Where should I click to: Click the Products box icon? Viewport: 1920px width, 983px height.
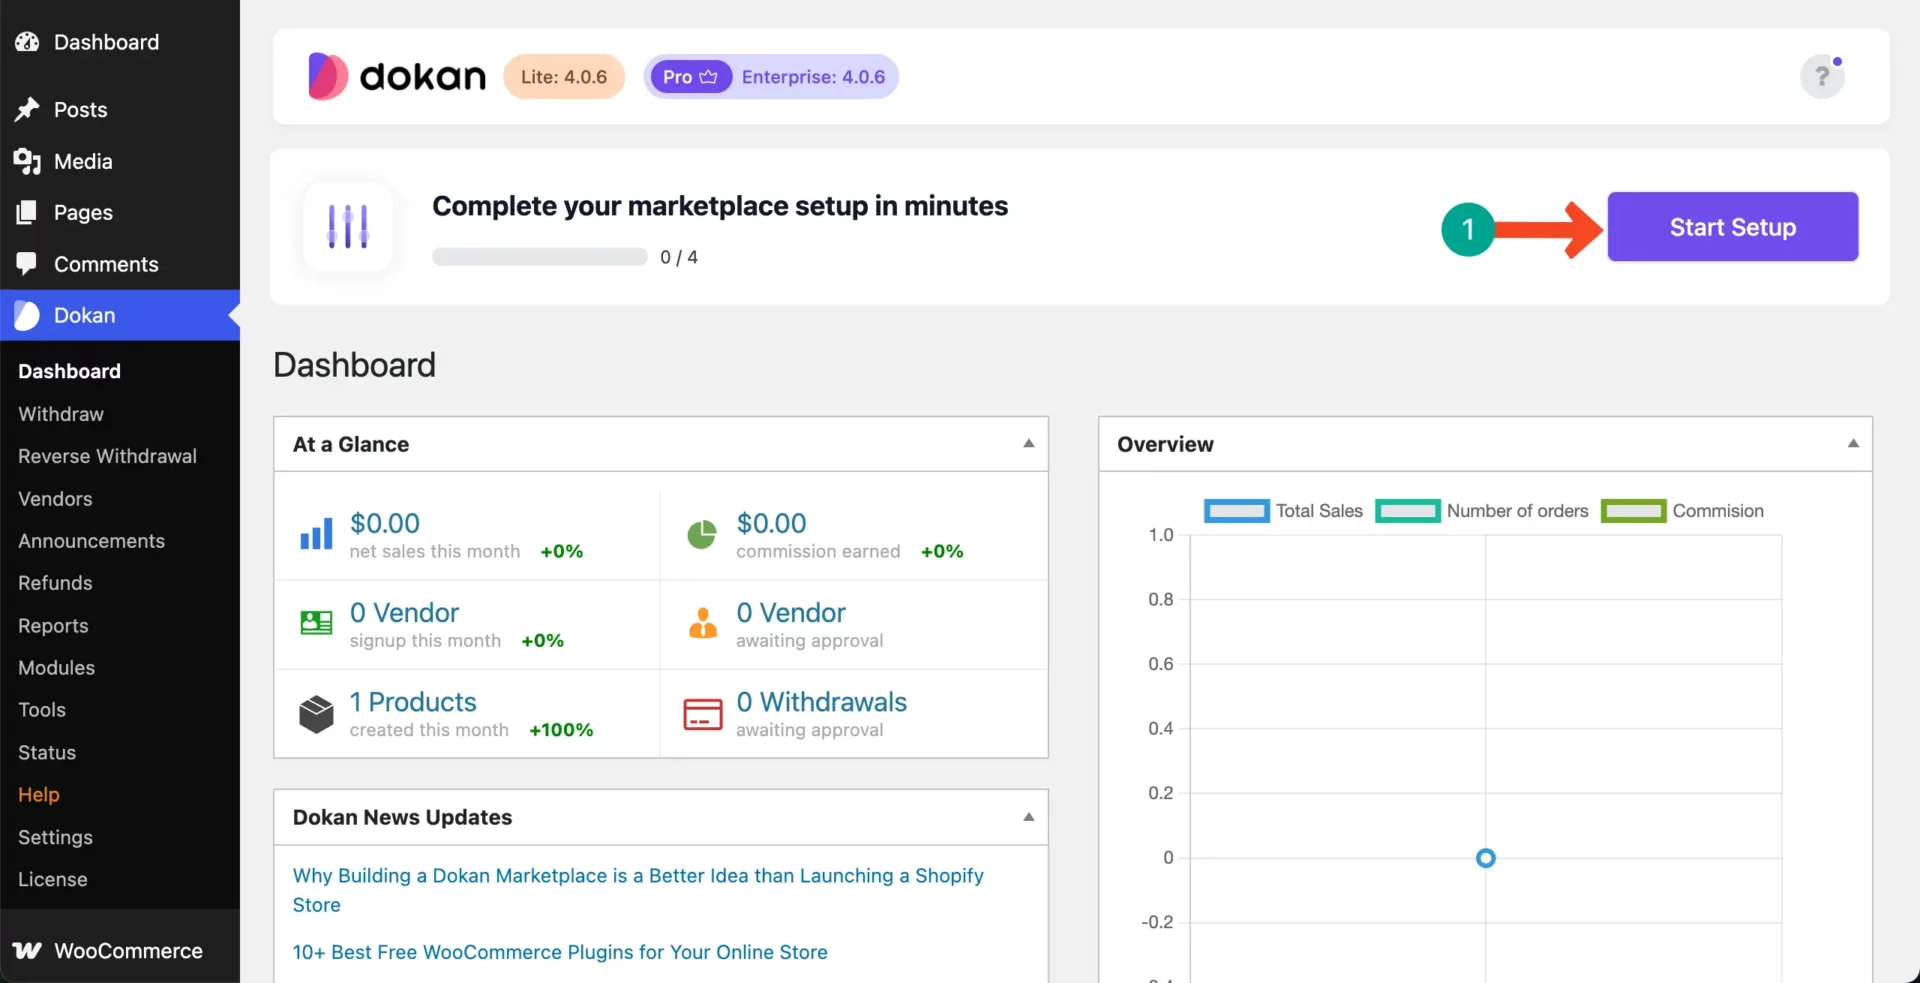click(316, 714)
